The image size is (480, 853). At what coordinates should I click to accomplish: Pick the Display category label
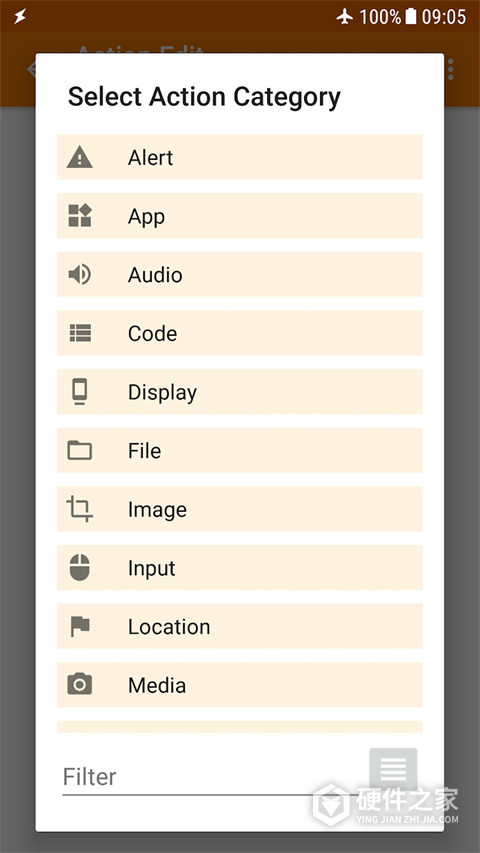click(x=162, y=393)
